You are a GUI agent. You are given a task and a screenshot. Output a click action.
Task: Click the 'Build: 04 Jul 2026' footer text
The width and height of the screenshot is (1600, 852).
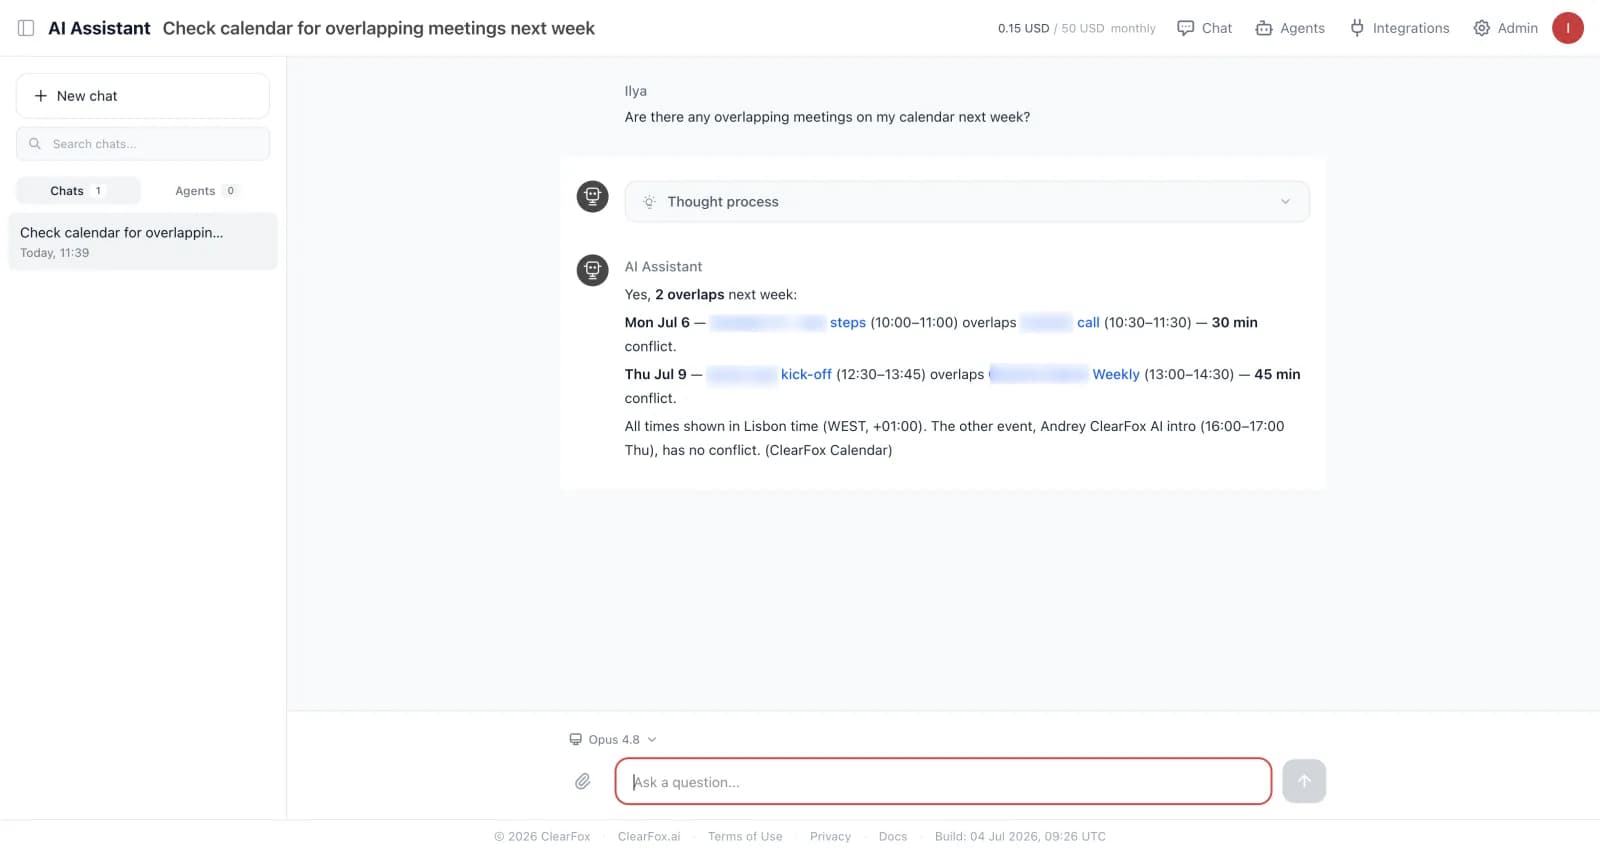(x=1020, y=837)
